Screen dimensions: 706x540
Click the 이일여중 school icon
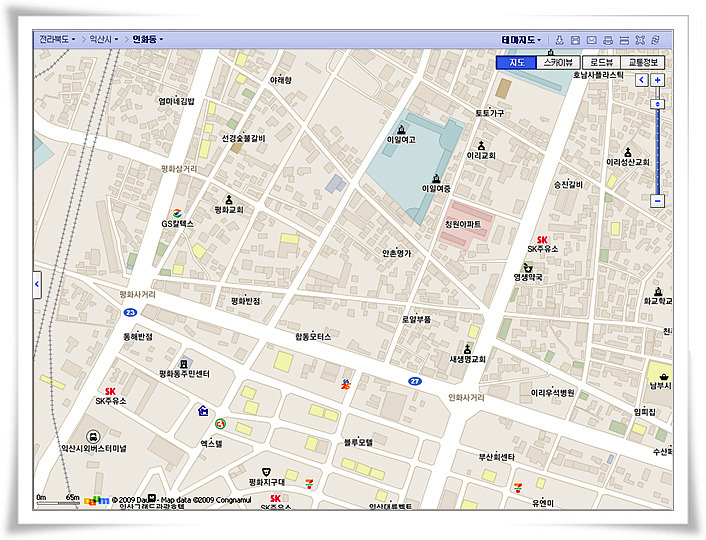click(436, 178)
